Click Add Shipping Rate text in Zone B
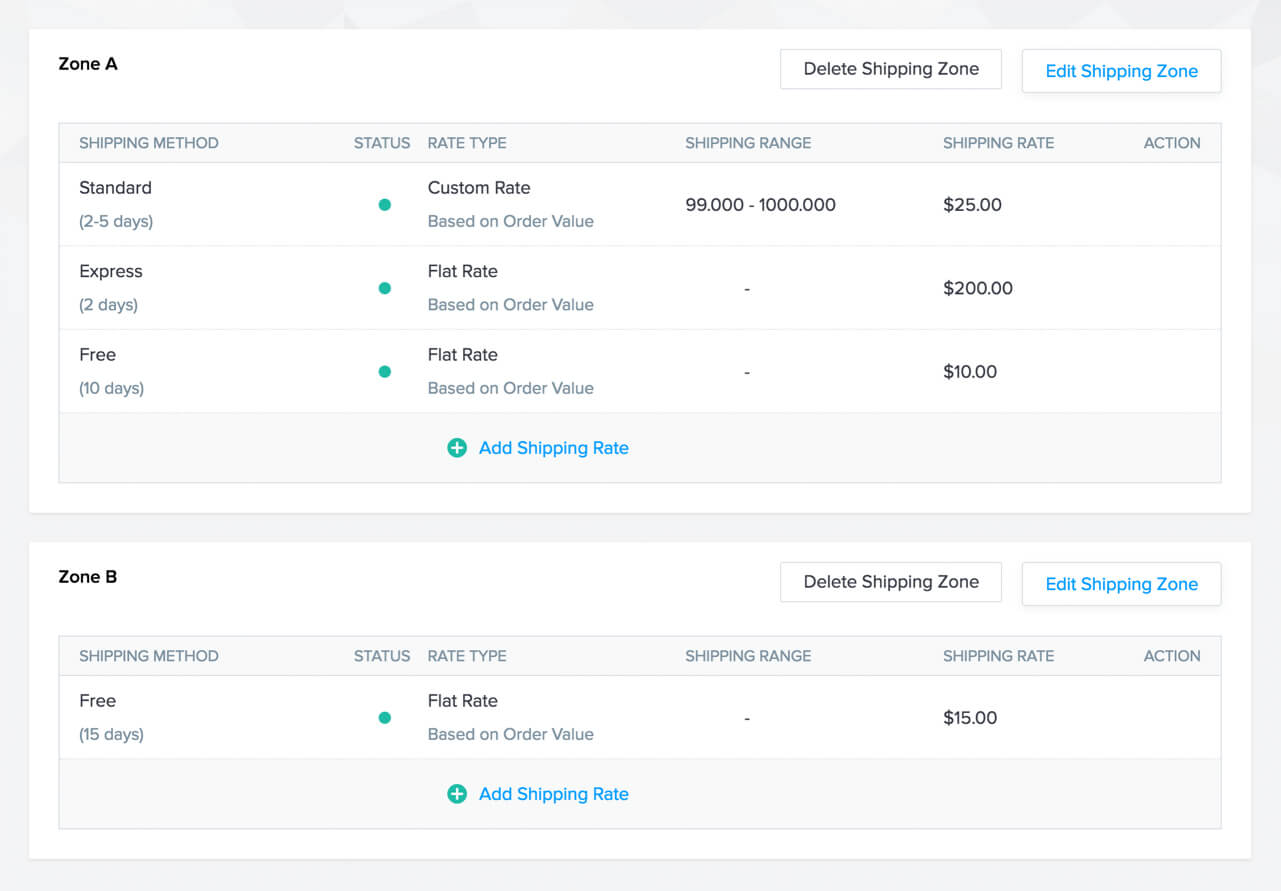The width and height of the screenshot is (1281, 891). point(553,794)
